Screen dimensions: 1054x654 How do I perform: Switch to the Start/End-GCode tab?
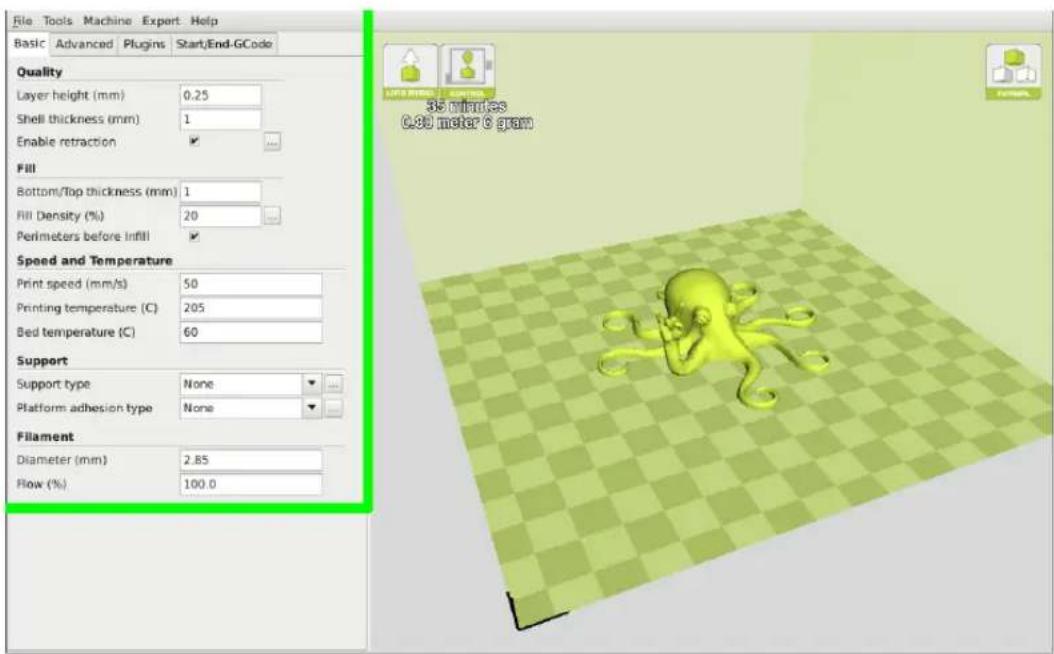[224, 44]
